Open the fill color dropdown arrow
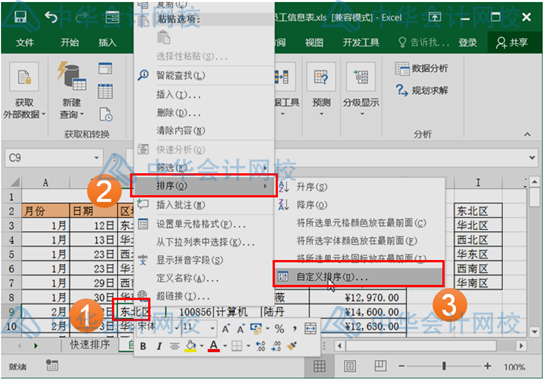Screen dimensions: 543x380 pos(202,346)
